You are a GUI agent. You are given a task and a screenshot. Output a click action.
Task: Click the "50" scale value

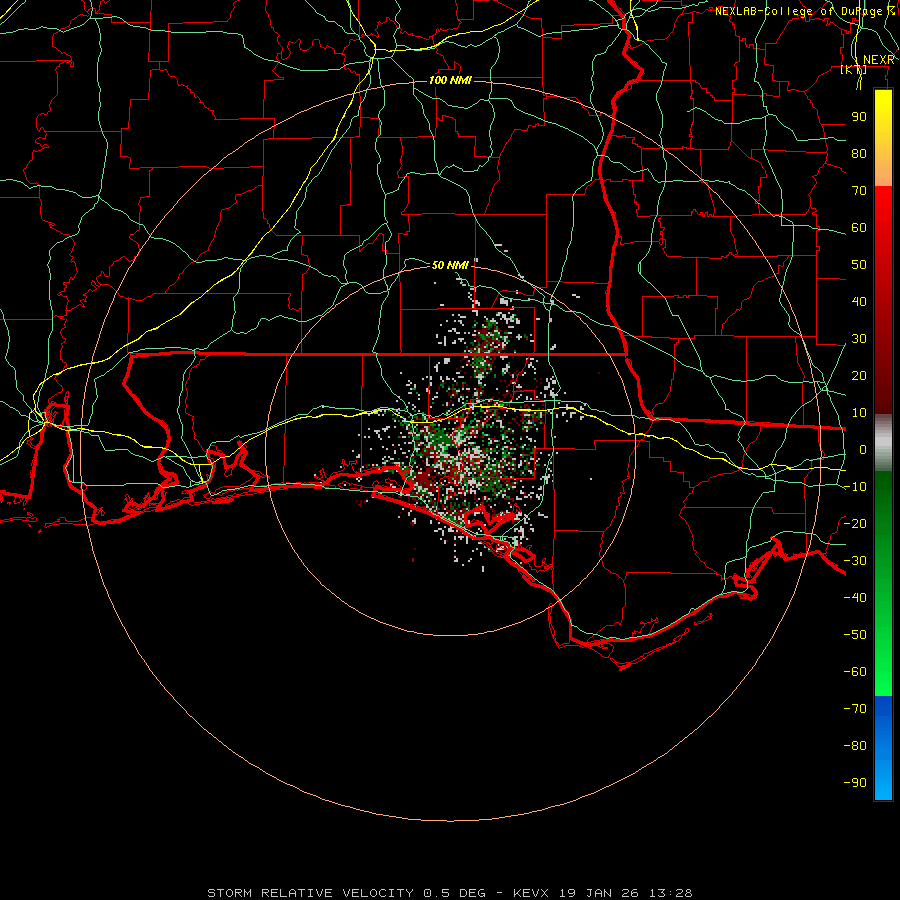(x=859, y=265)
